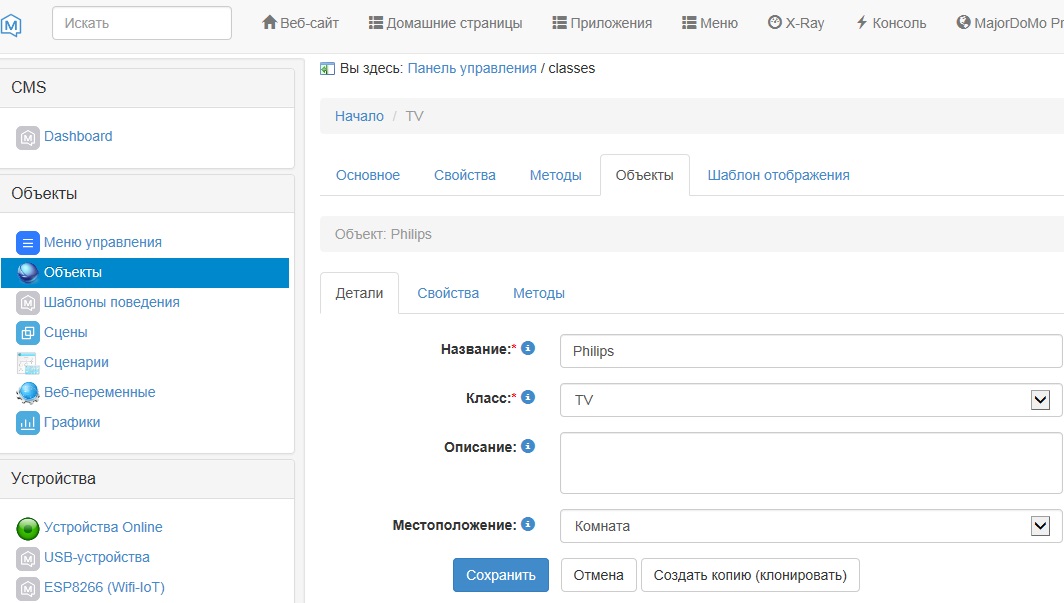Click the Графики chart icon
This screenshot has width=1064, height=603.
click(28, 423)
